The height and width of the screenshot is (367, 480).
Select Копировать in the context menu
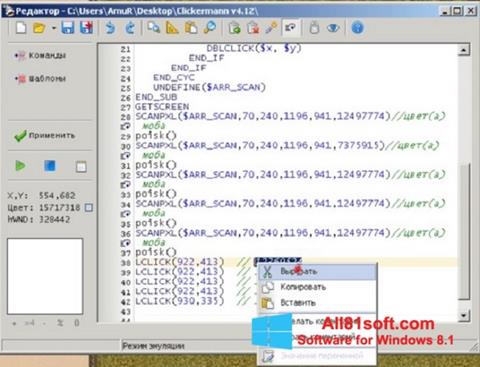318,287
